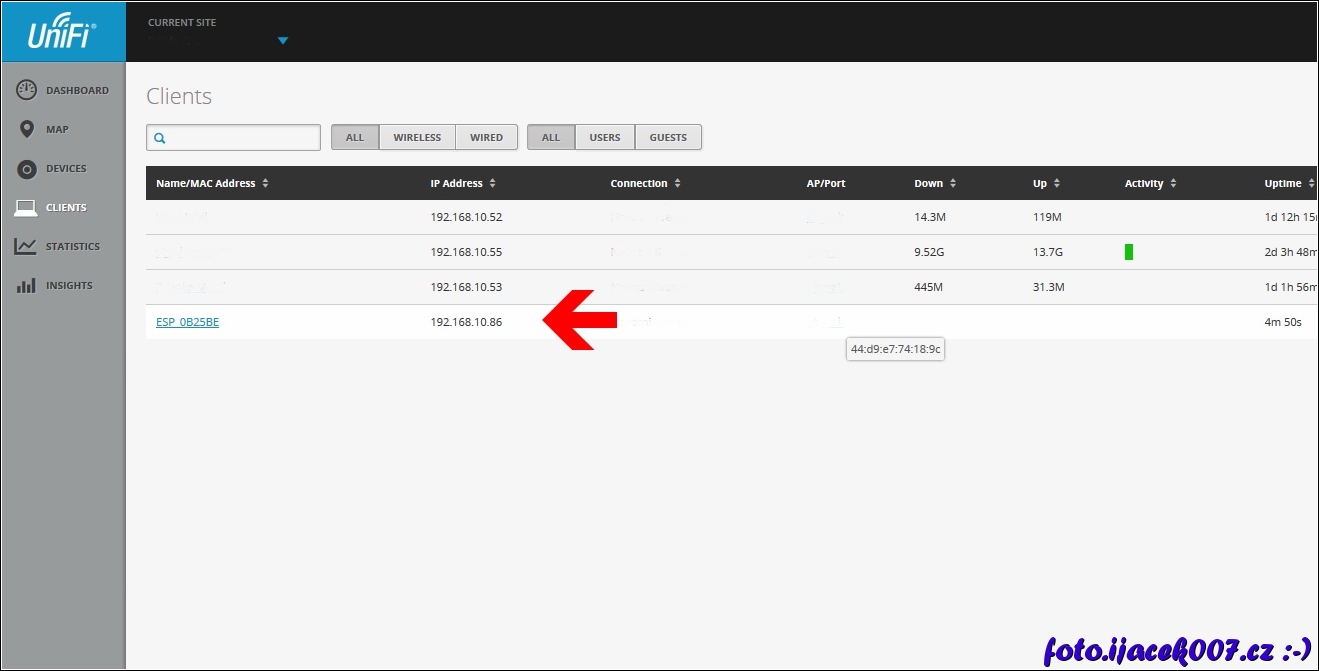
Task: Show only Users clients
Action: (605, 138)
